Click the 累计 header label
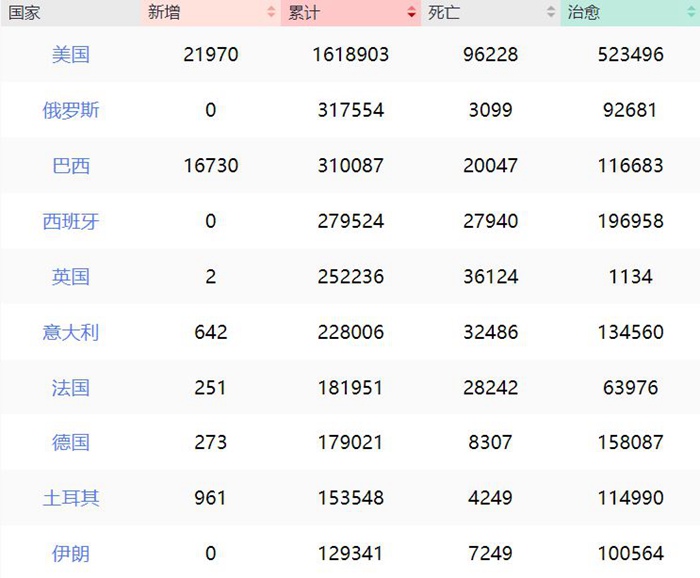This screenshot has width=700, height=578. (304, 13)
